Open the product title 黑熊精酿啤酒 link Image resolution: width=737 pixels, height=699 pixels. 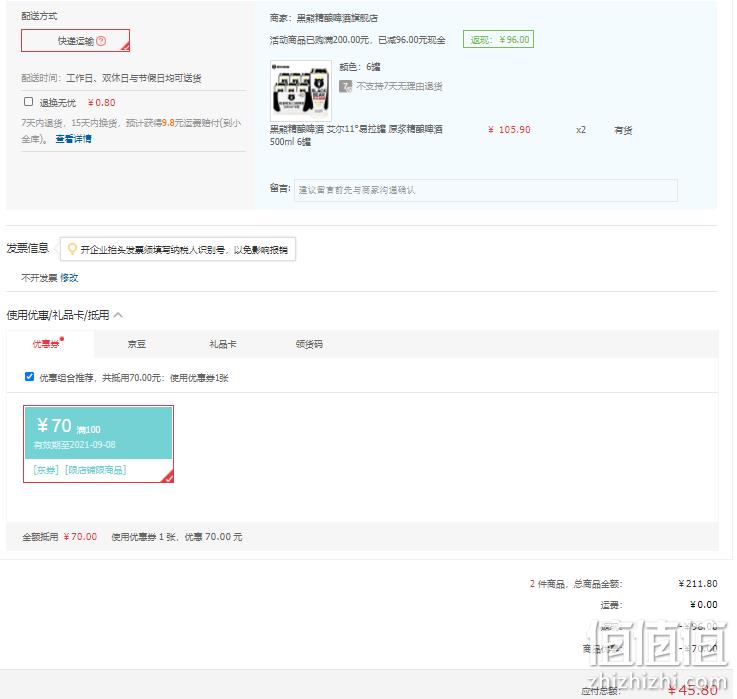click(356, 135)
